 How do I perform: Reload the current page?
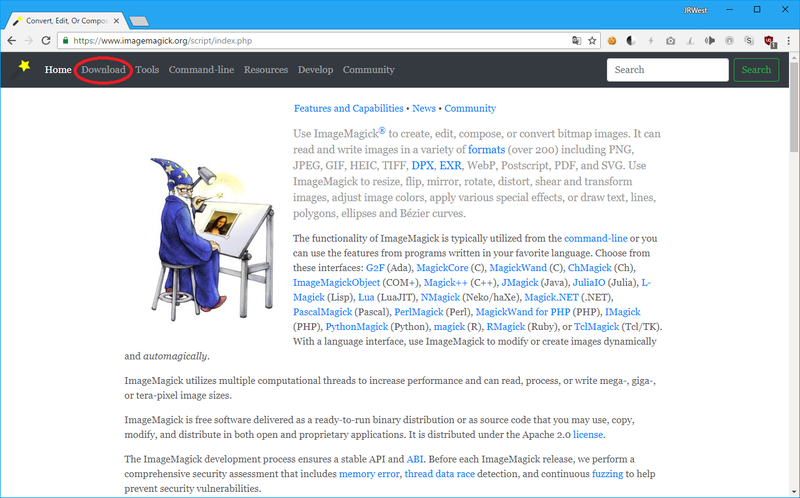coord(46,41)
